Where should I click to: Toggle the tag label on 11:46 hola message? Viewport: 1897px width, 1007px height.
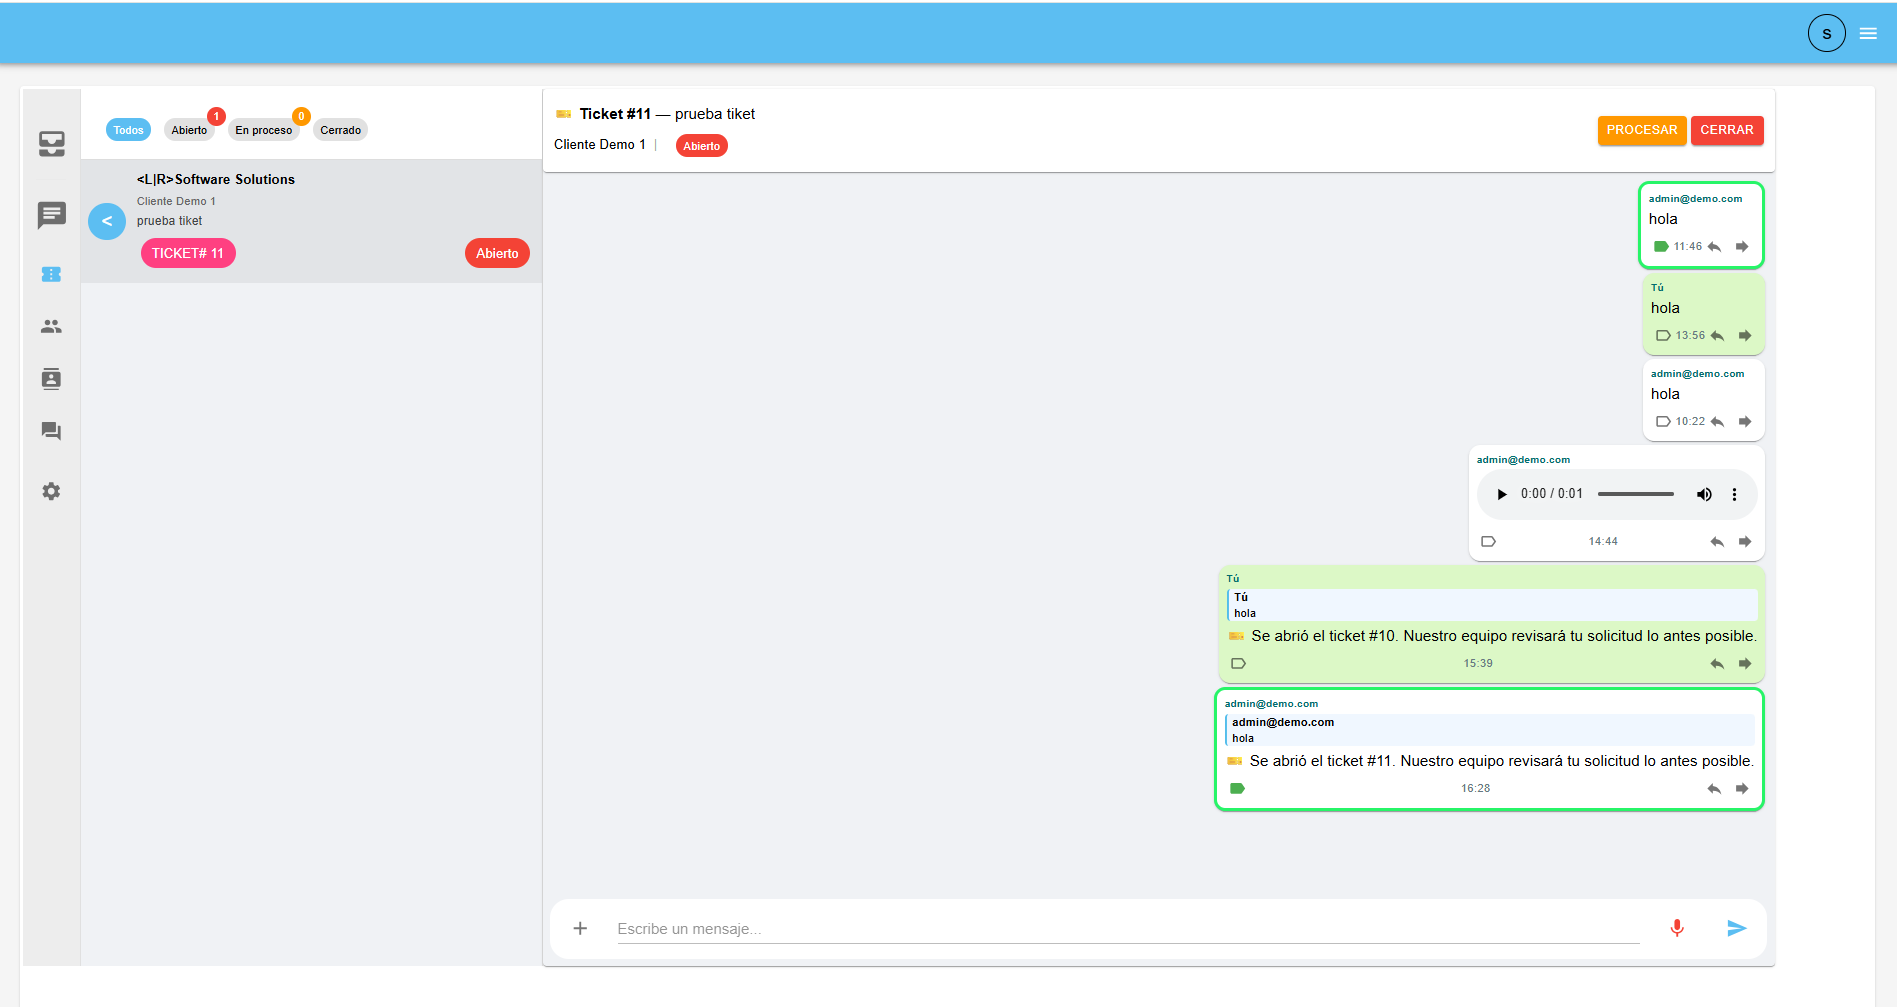point(1661,246)
